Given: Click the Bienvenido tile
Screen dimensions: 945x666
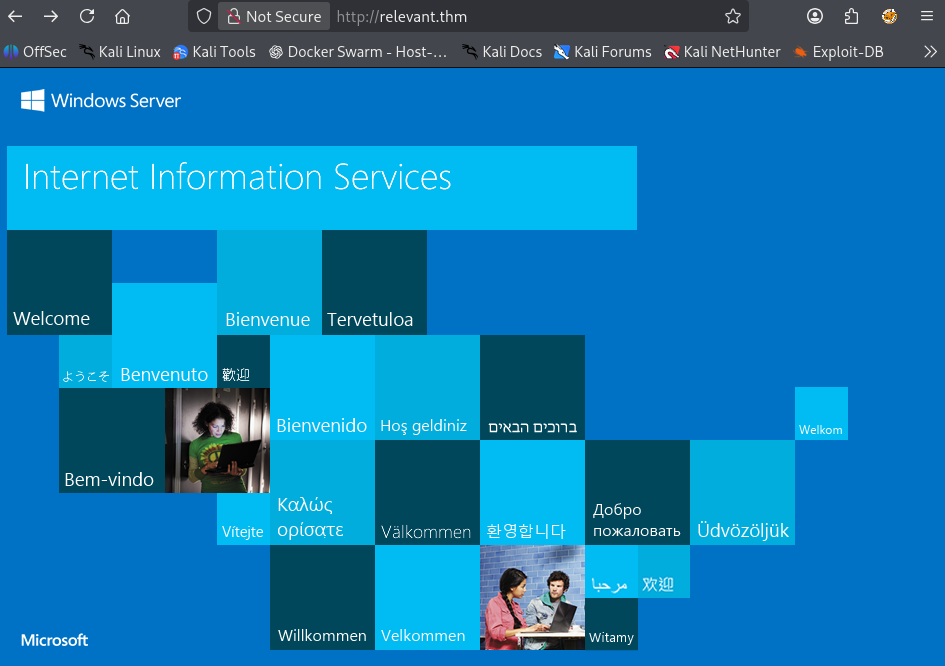Looking at the screenshot, I should [322, 388].
